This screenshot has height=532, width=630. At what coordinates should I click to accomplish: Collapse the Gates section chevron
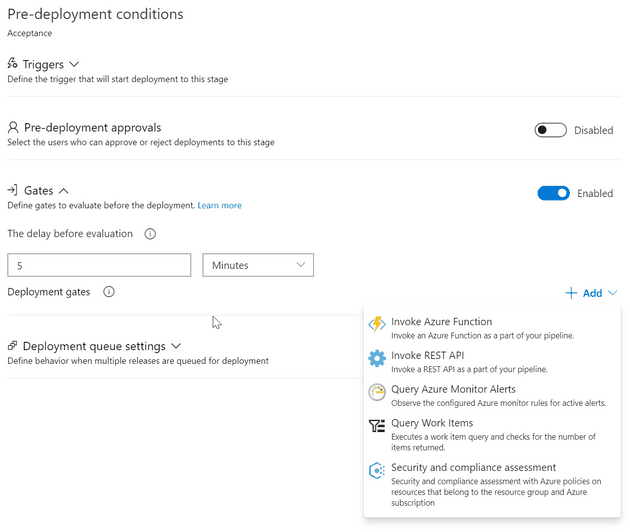point(63,191)
